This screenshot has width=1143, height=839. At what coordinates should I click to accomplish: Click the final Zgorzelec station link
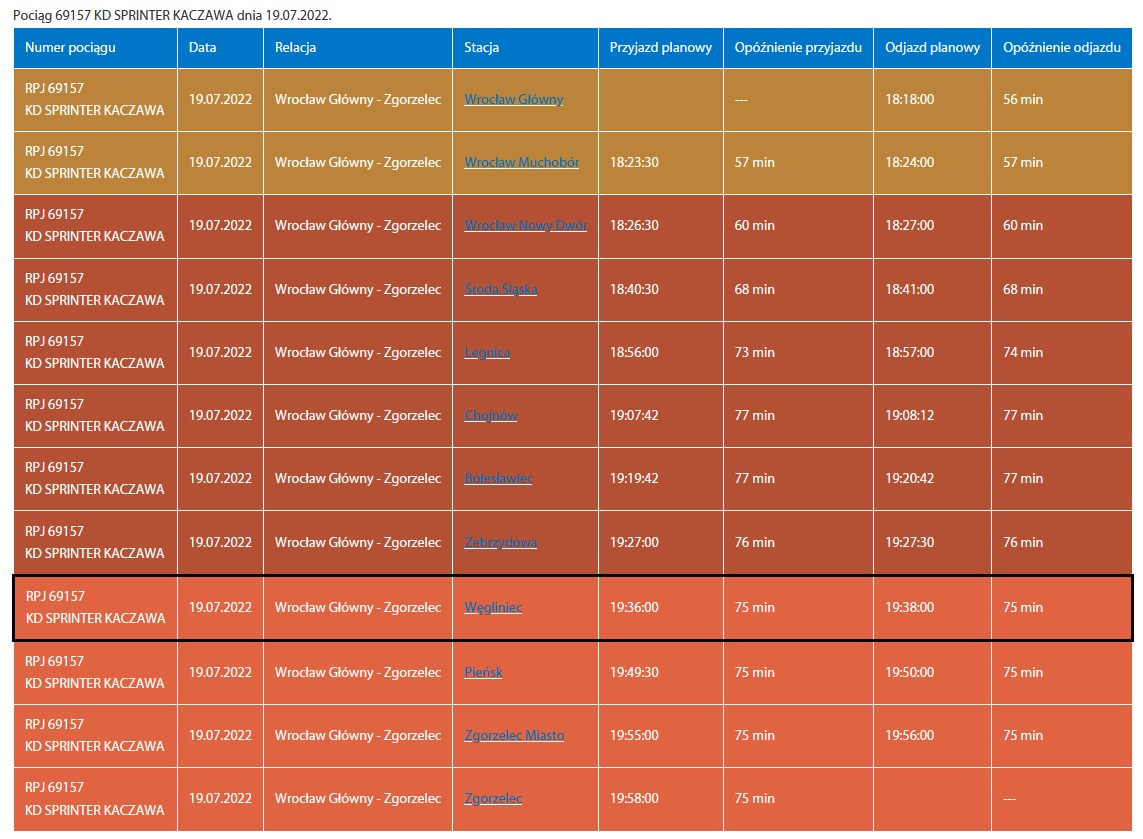tap(493, 798)
